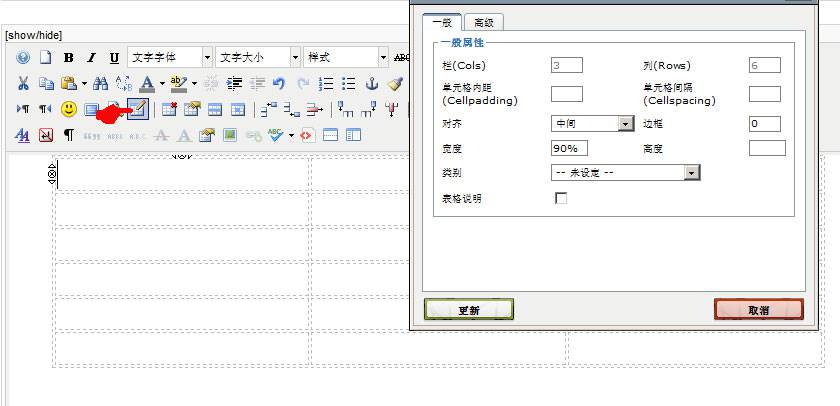Click the 更新 update button
840x406 pixels.
coord(469,309)
